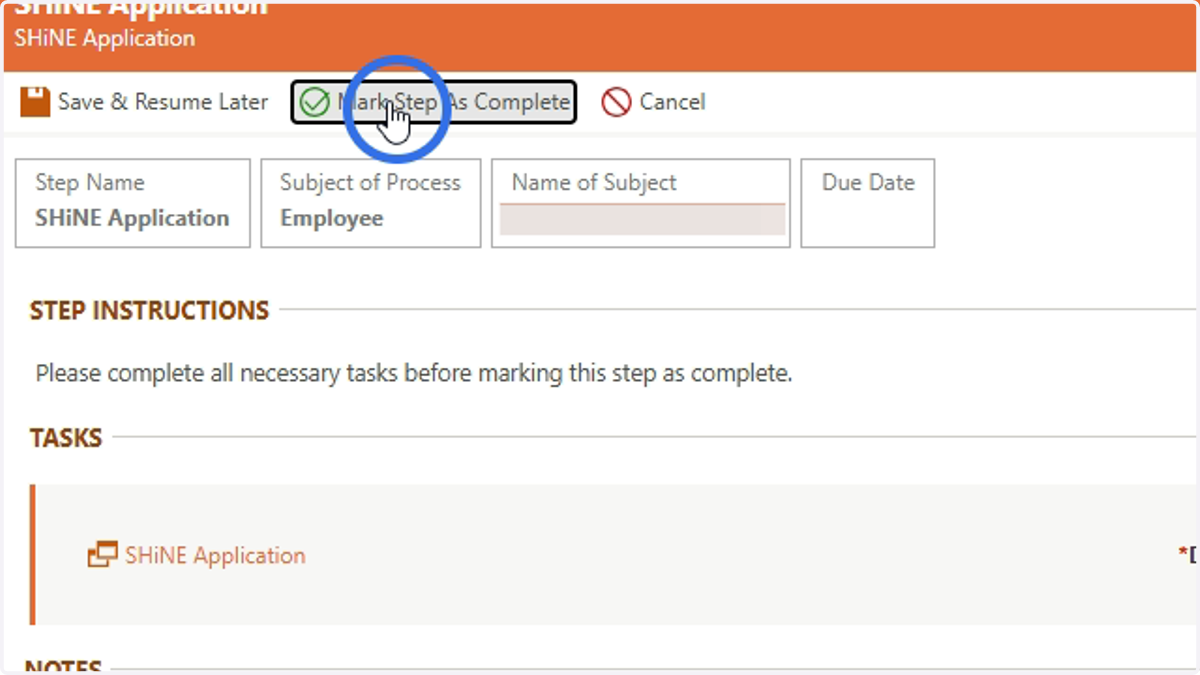Screen dimensions: 1200x675
Task: Click the Due Date box
Action: pos(868,203)
